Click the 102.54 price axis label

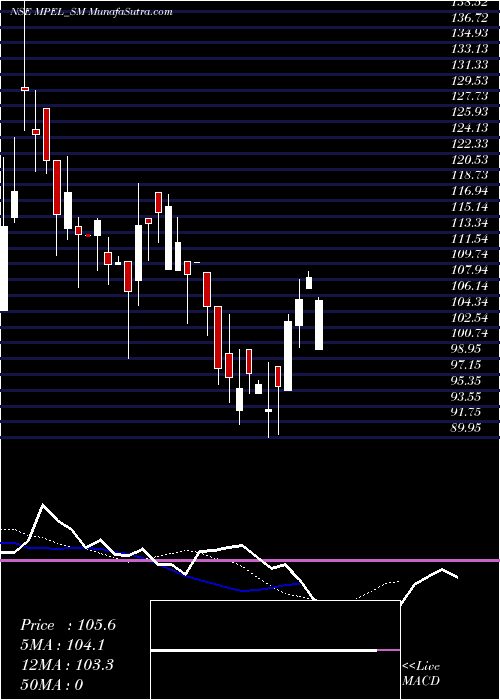pyautogui.click(x=469, y=317)
